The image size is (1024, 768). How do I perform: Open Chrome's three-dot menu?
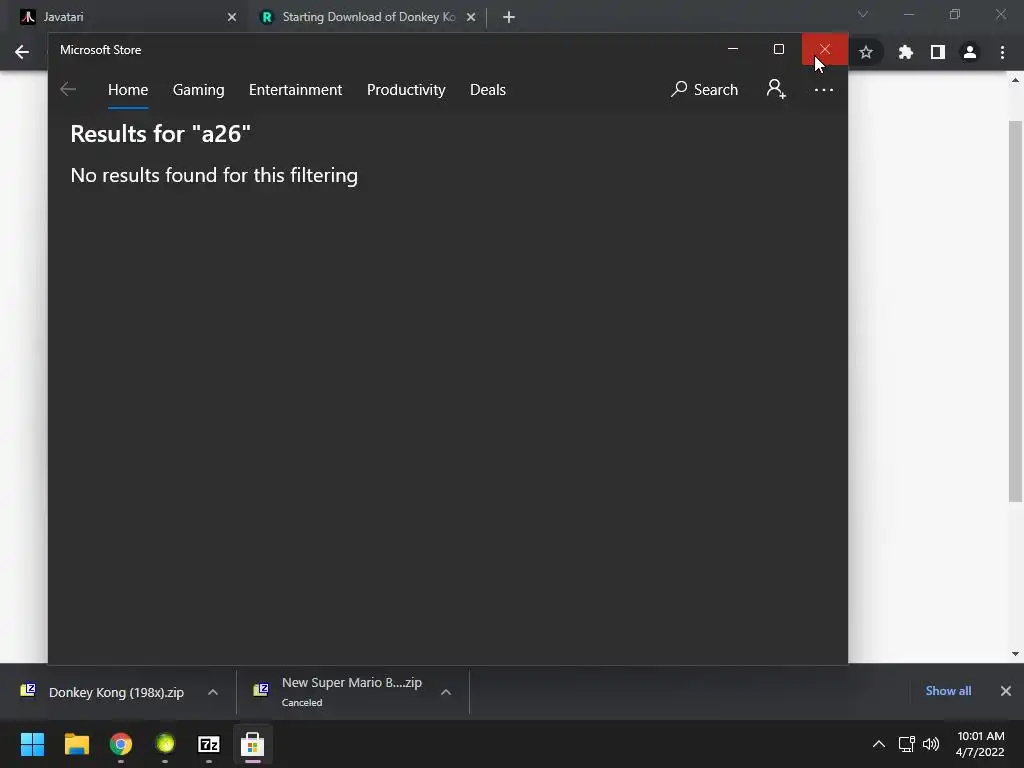point(1002,52)
